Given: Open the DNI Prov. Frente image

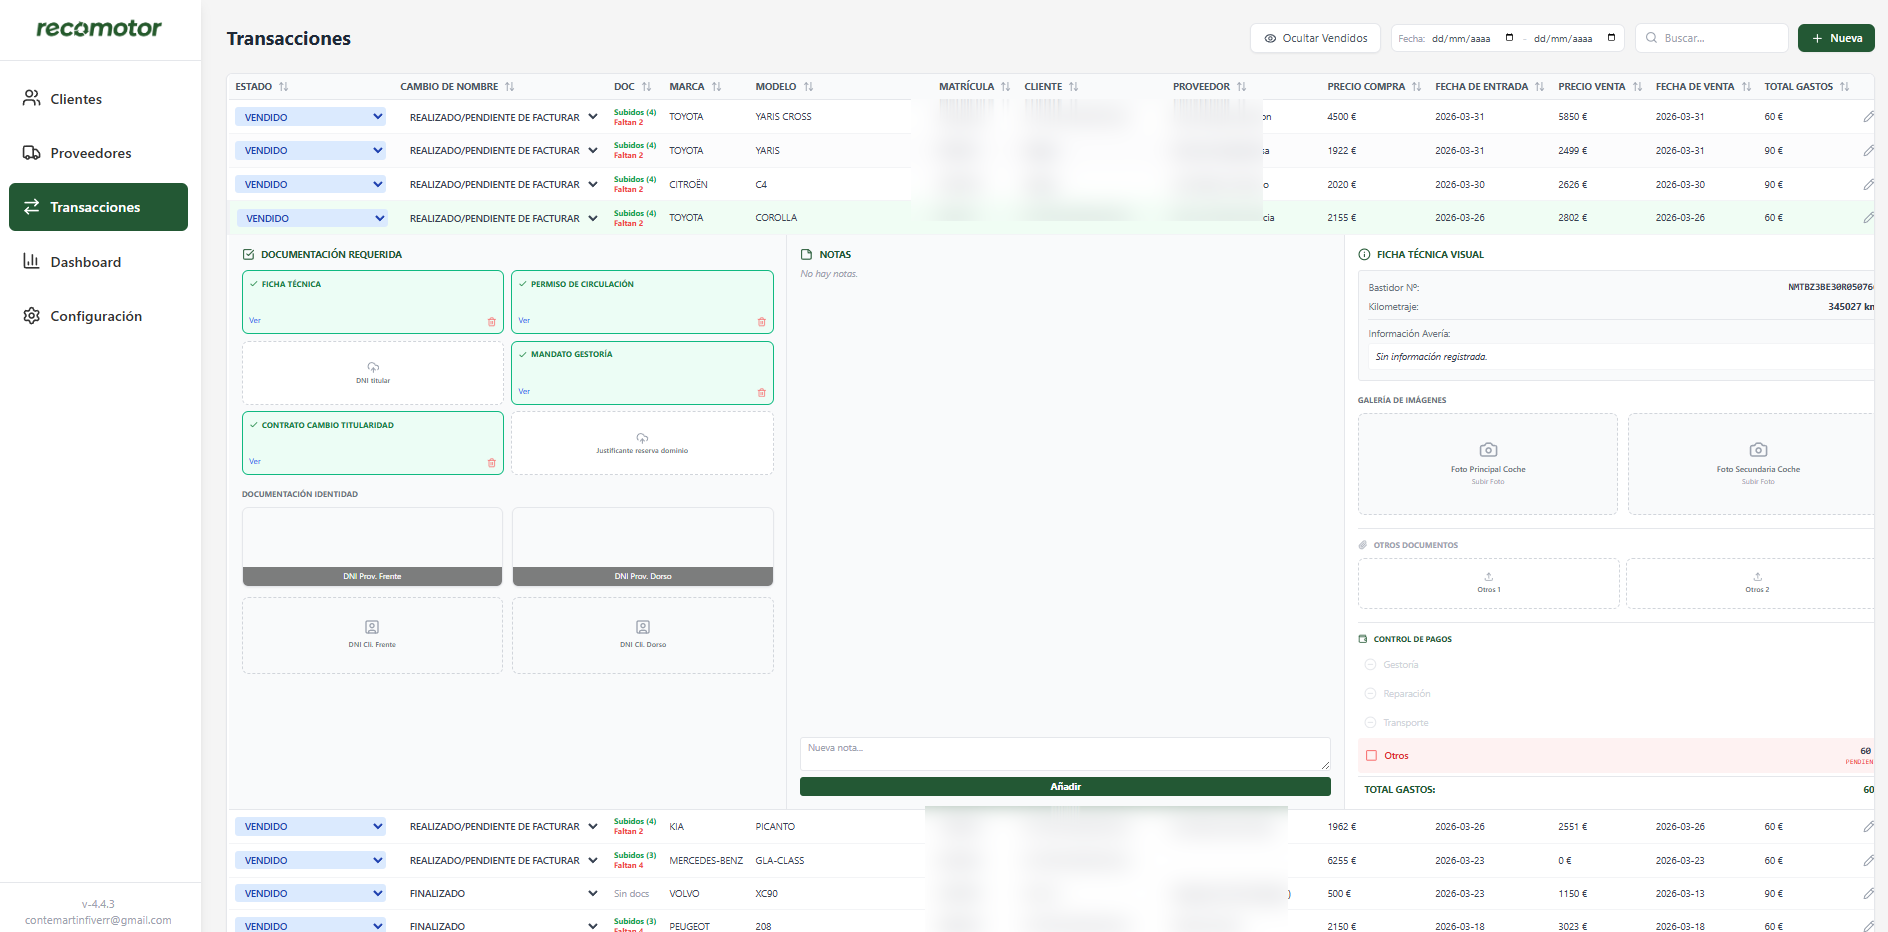Looking at the screenshot, I should point(372,547).
